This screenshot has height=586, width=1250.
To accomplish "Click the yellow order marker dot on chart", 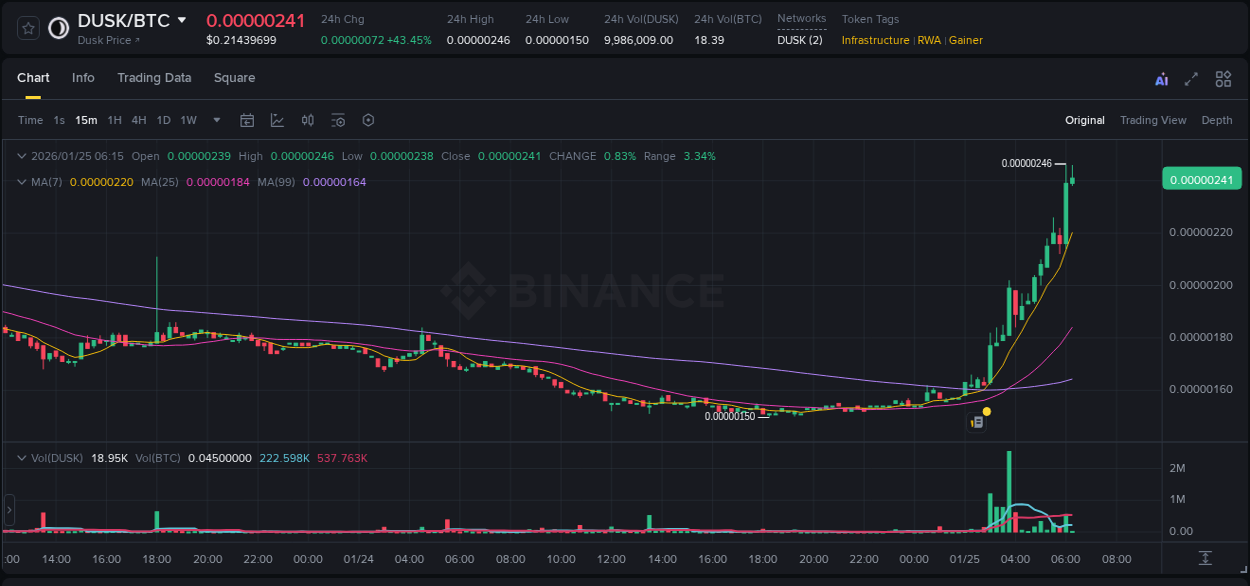I will click(986, 412).
